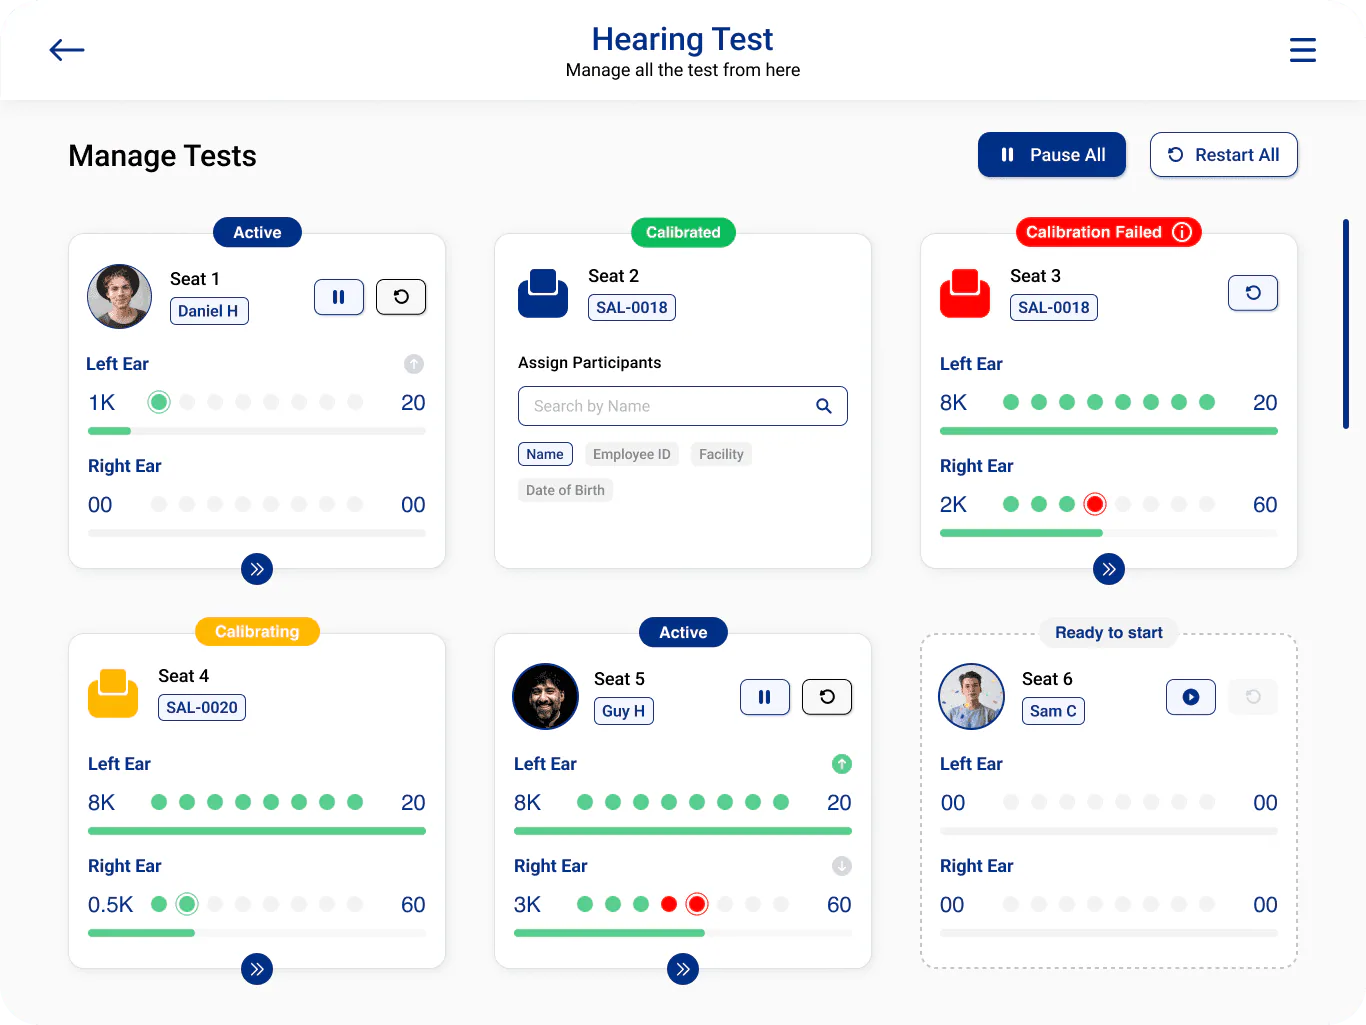Select the Facility search filter
The image size is (1366, 1025).
point(721,454)
